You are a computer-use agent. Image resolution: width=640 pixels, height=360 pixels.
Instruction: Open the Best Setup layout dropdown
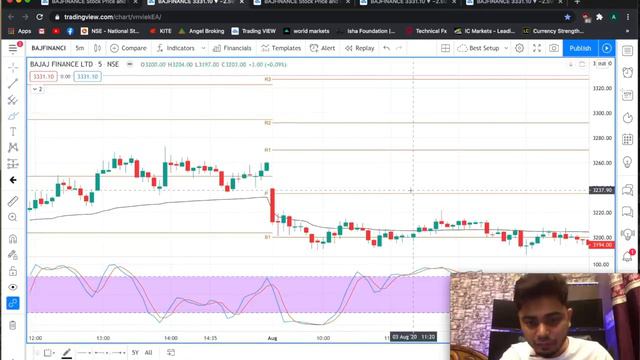tap(483, 48)
